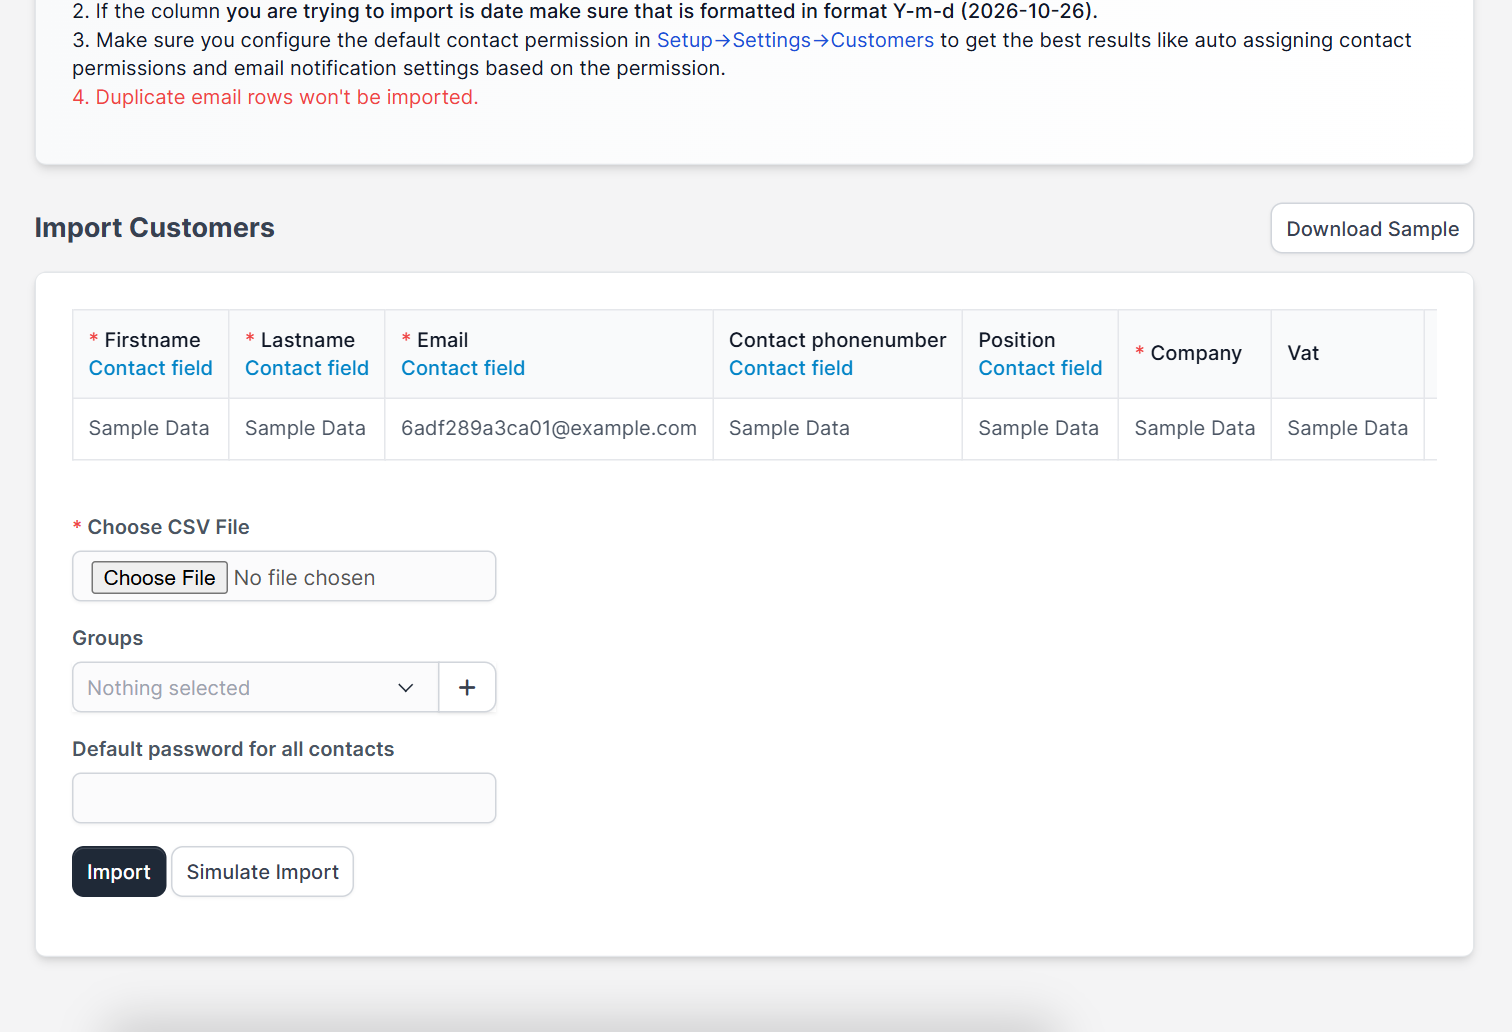This screenshot has height=1032, width=1512.
Task: Click 'Contact field' under Firstname
Action: 151,368
